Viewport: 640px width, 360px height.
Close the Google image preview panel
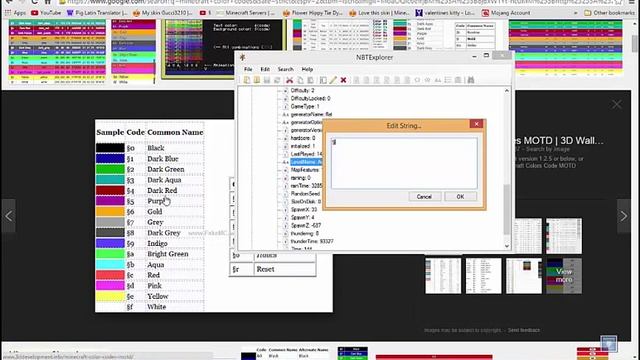point(617,105)
